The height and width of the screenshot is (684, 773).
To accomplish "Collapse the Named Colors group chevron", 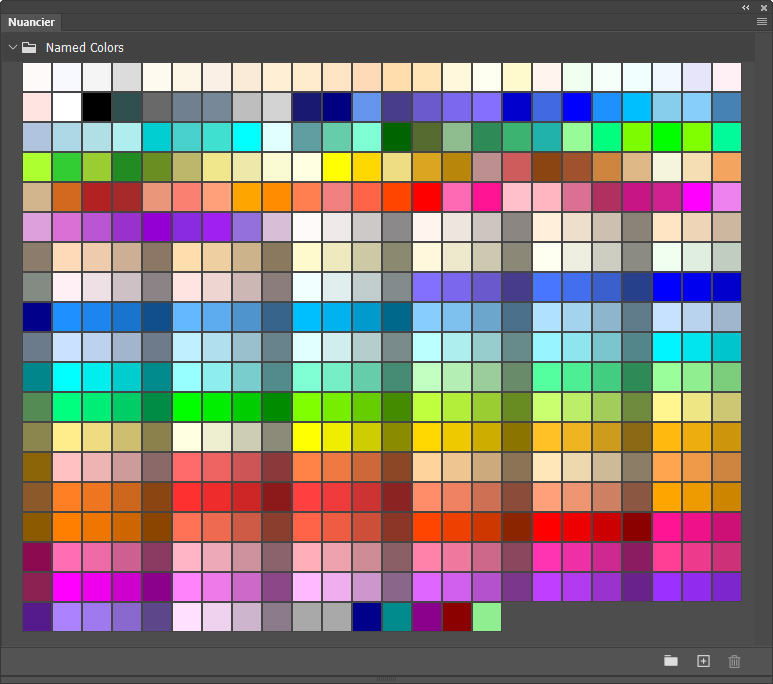I will [13, 47].
